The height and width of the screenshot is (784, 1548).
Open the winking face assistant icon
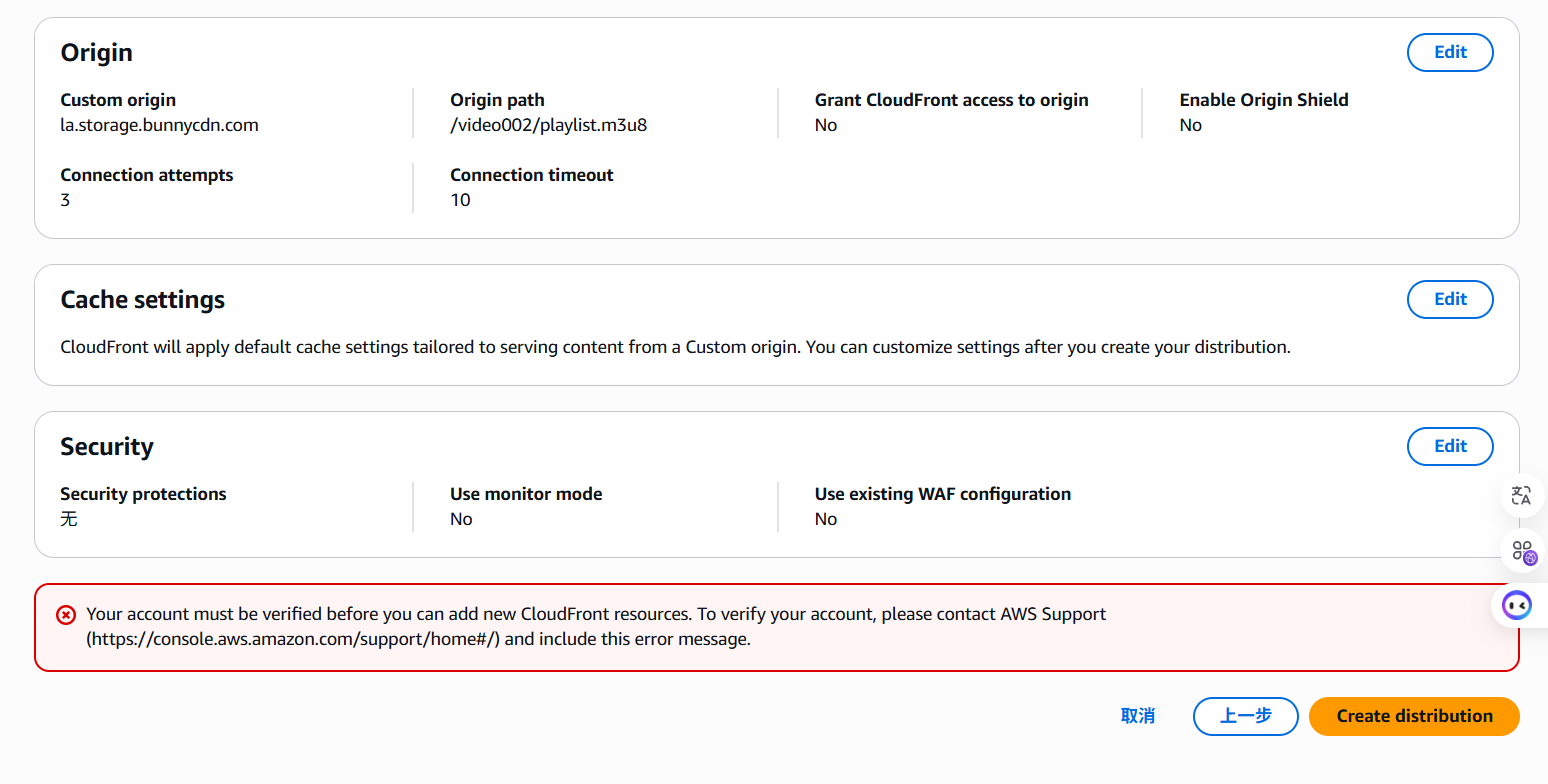click(x=1518, y=605)
